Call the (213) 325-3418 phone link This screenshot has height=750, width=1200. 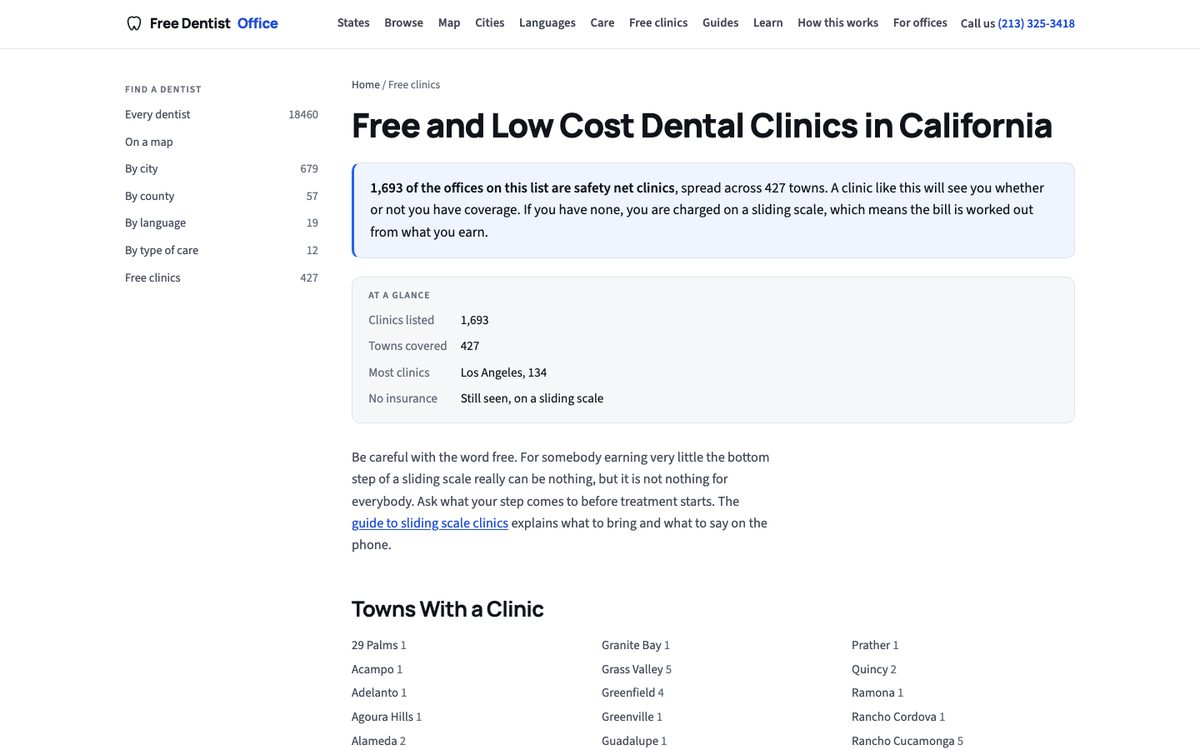coord(1036,23)
